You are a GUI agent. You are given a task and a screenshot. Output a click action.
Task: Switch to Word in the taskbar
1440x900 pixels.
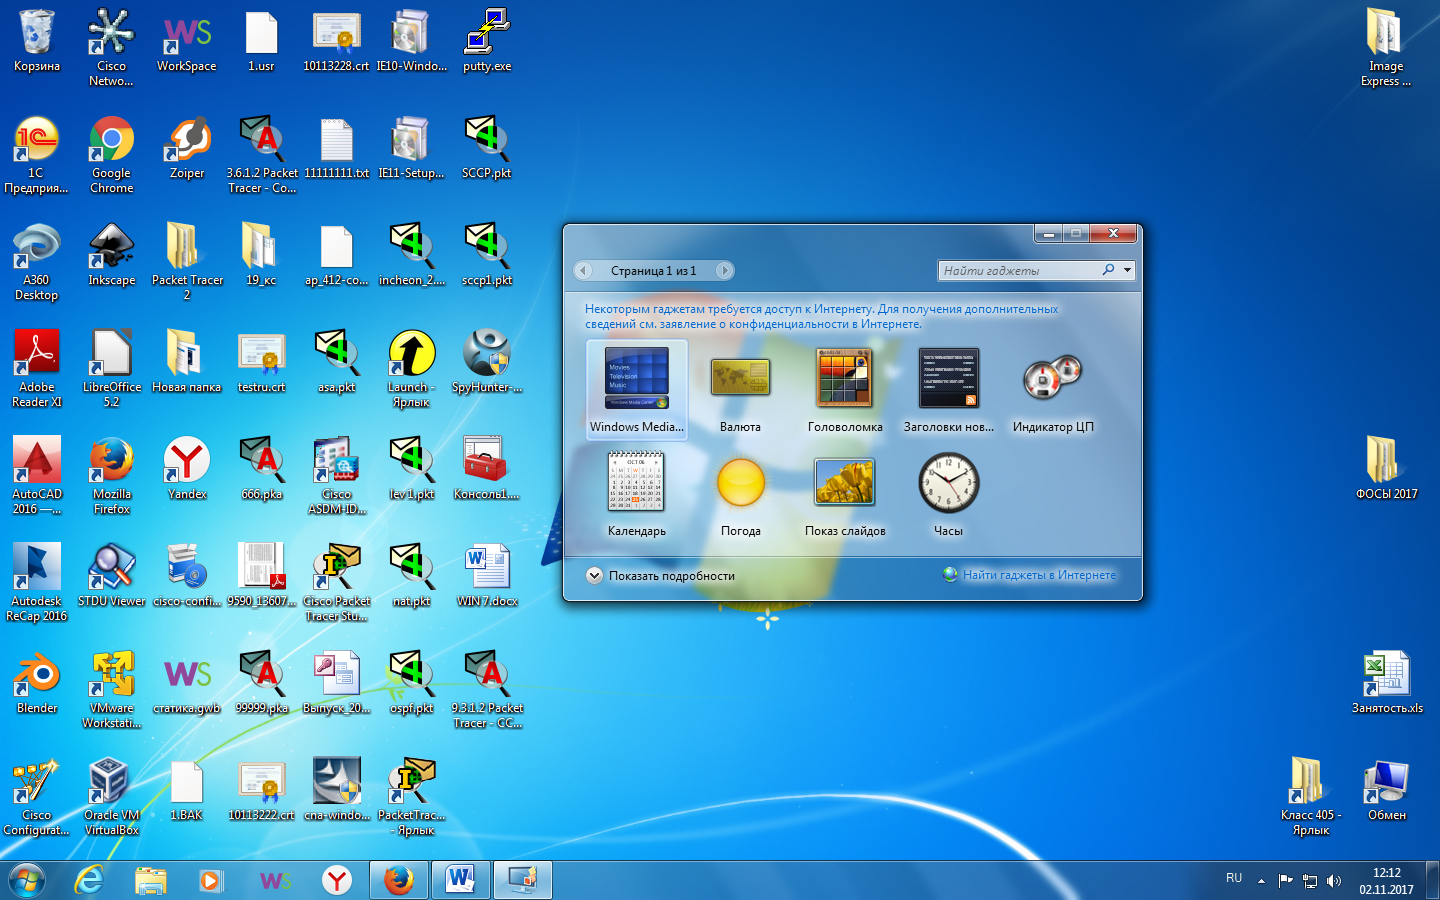pos(460,880)
